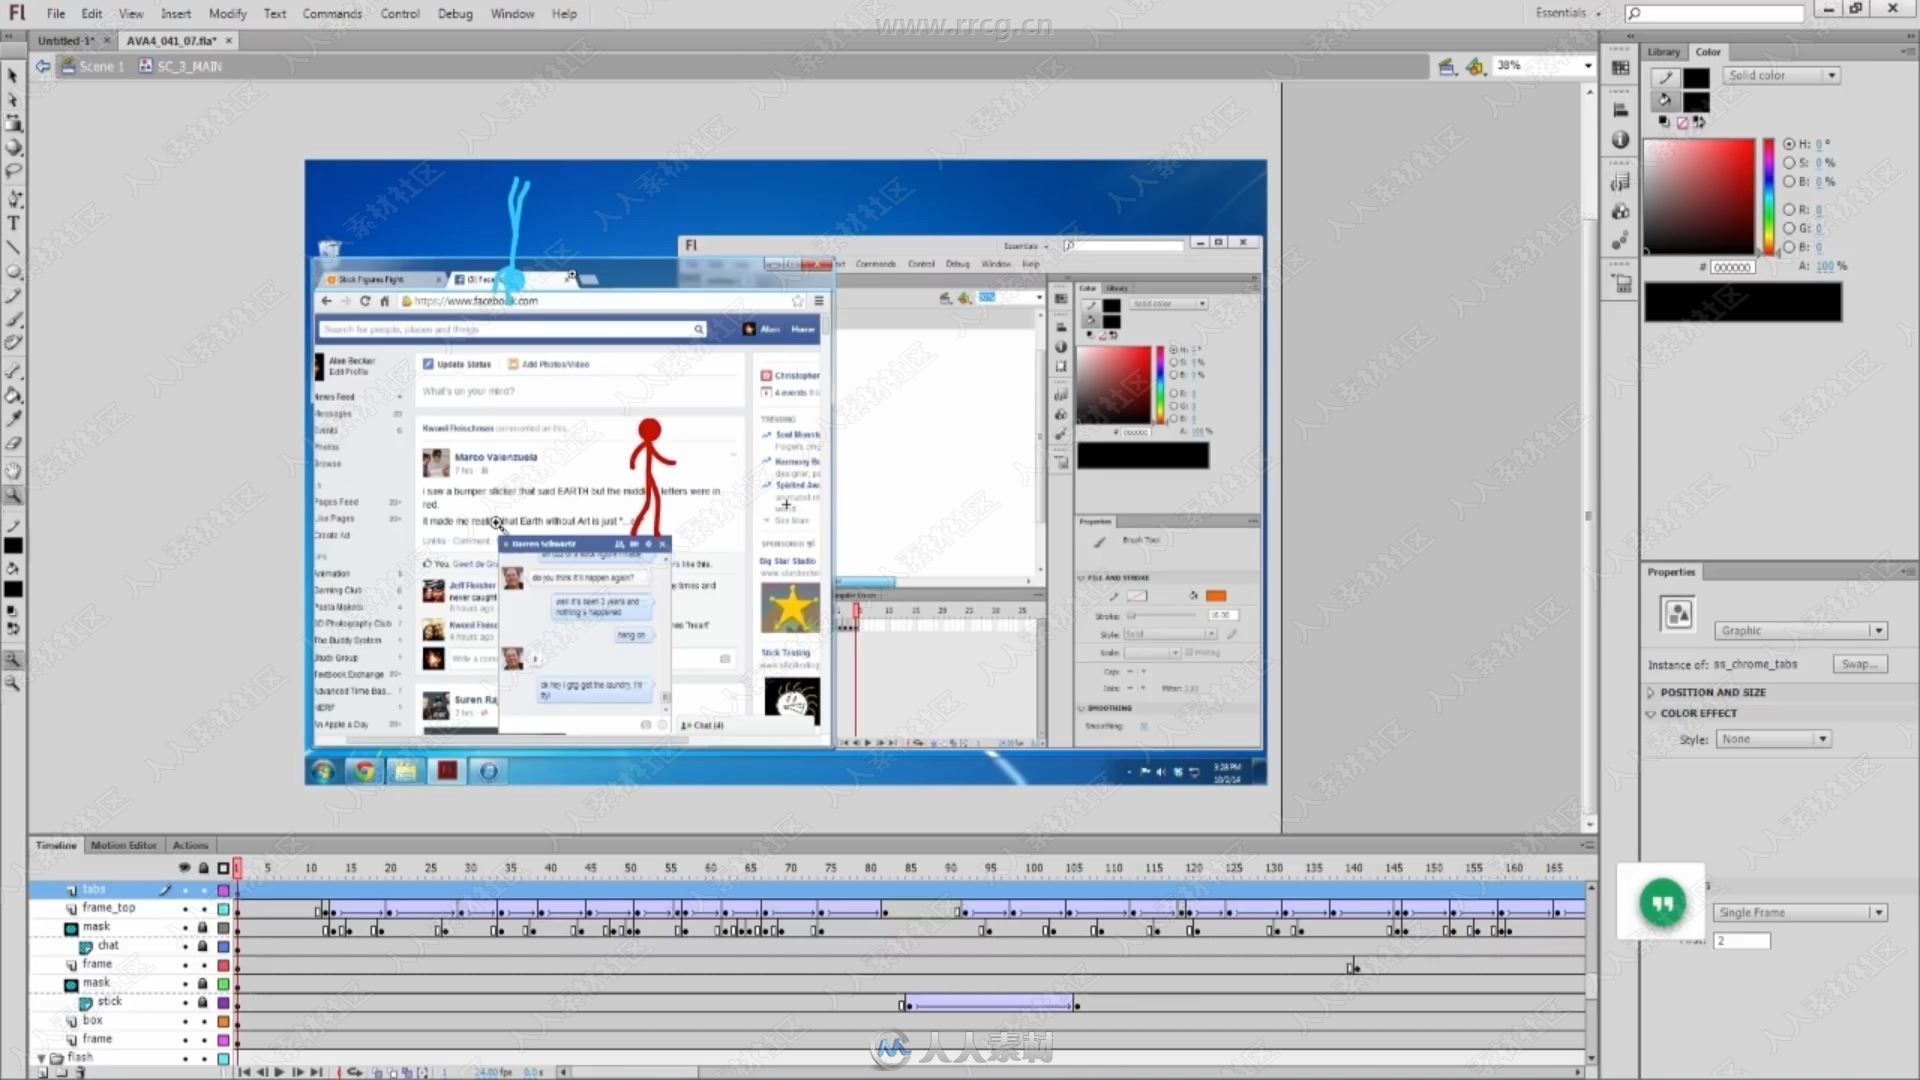Screen dimensions: 1920x1080
Task: Open the Single Frame looping dropdown
Action: click(x=1800, y=913)
